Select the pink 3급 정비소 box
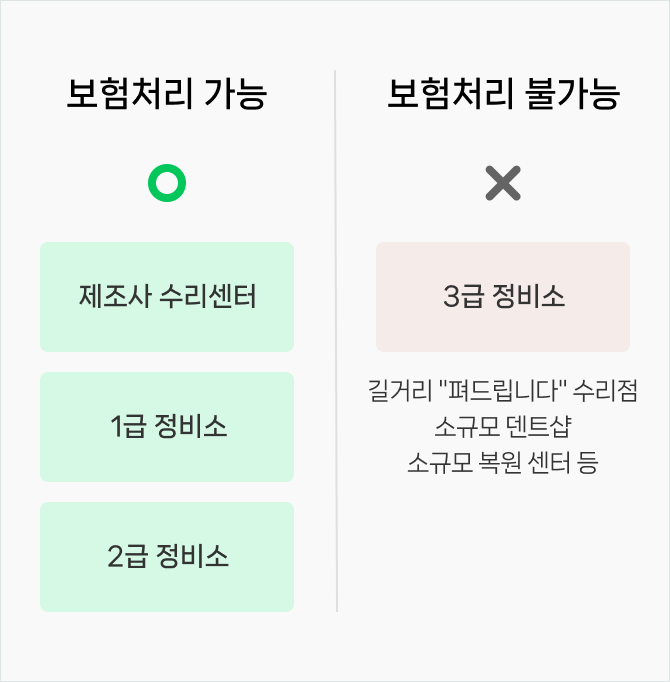670x682 pixels. coord(503,297)
